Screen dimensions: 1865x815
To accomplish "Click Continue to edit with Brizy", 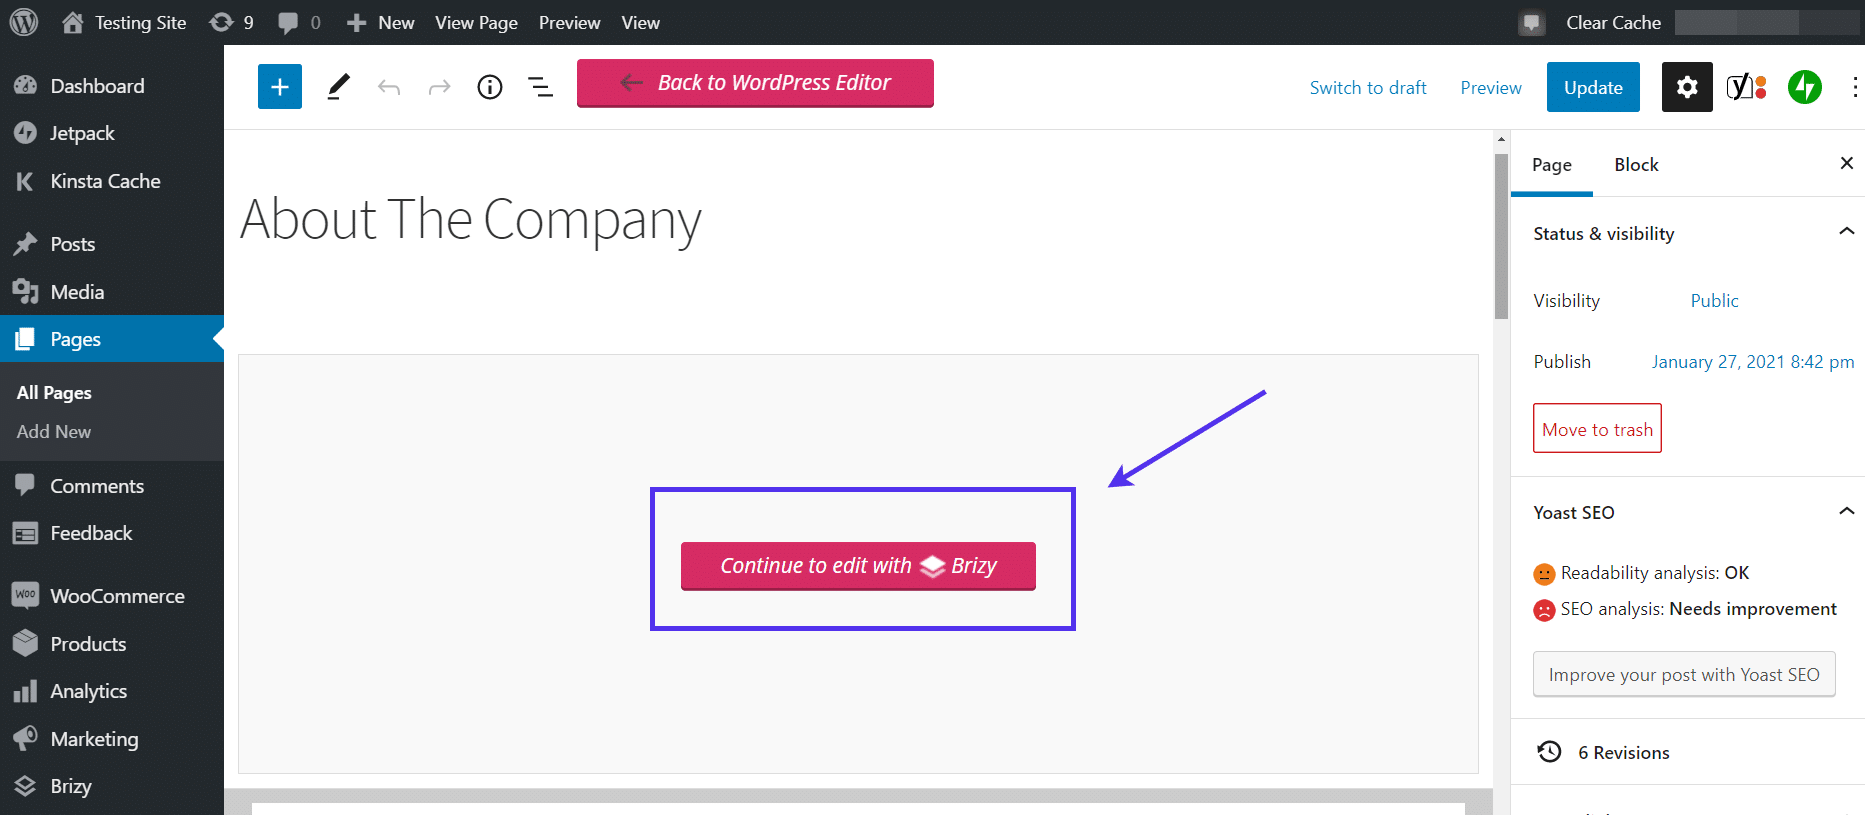I will coord(858,566).
